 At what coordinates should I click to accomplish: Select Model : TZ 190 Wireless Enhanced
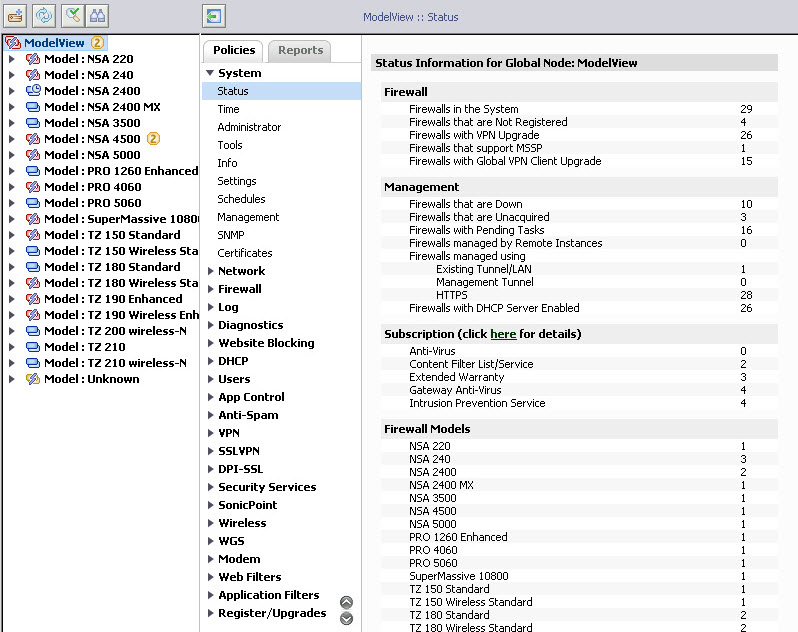click(x=121, y=315)
